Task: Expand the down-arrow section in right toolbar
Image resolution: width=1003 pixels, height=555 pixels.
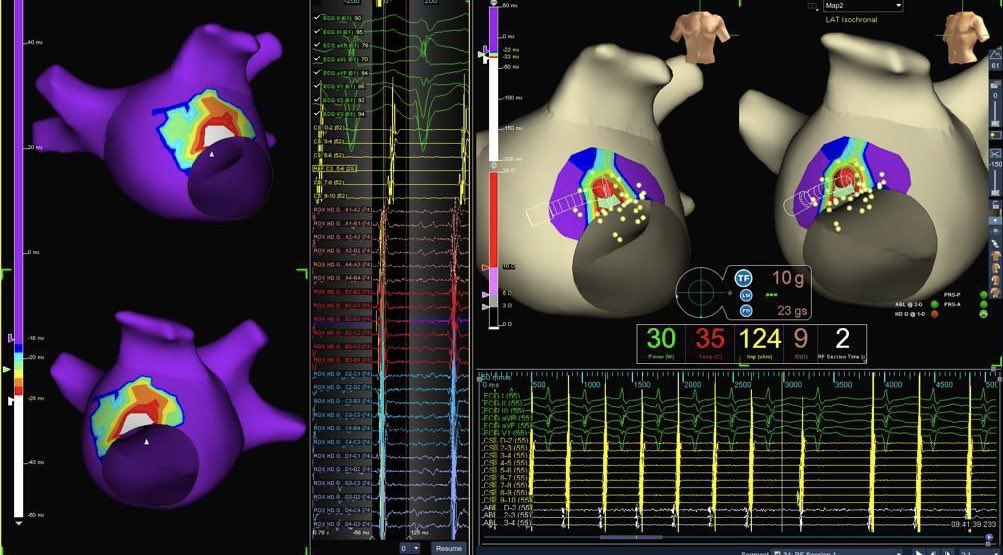Action: point(995,221)
